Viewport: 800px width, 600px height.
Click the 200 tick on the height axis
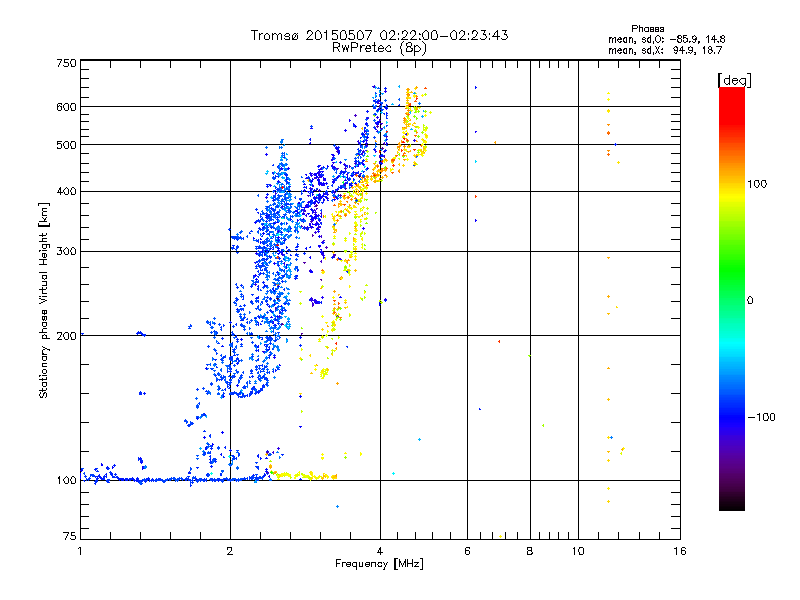pos(66,336)
